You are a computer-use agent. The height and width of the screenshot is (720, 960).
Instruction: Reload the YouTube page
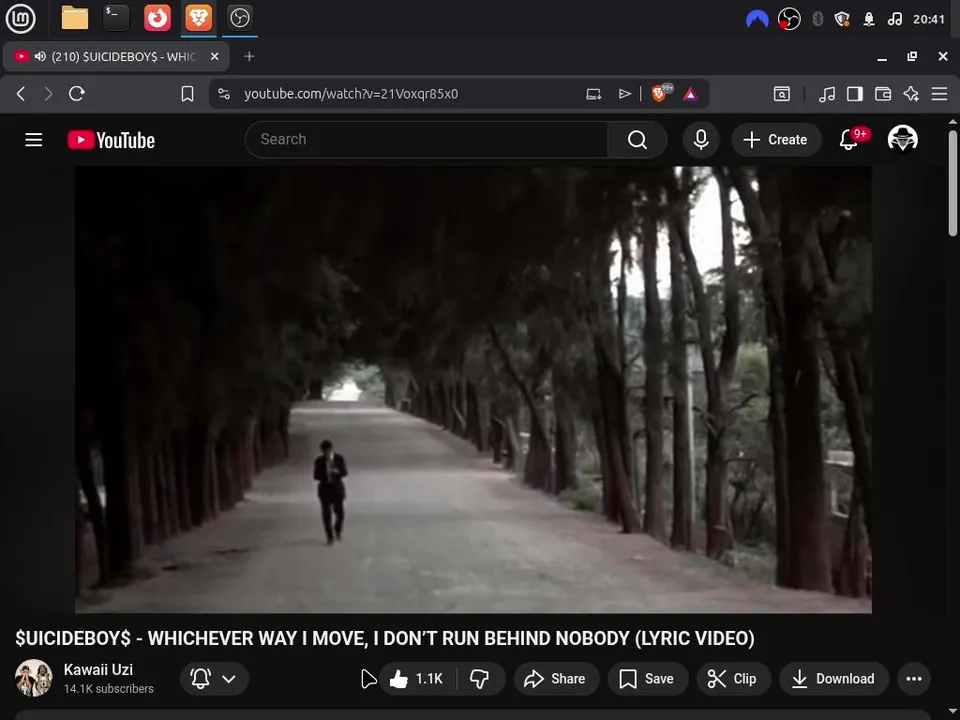(x=77, y=94)
